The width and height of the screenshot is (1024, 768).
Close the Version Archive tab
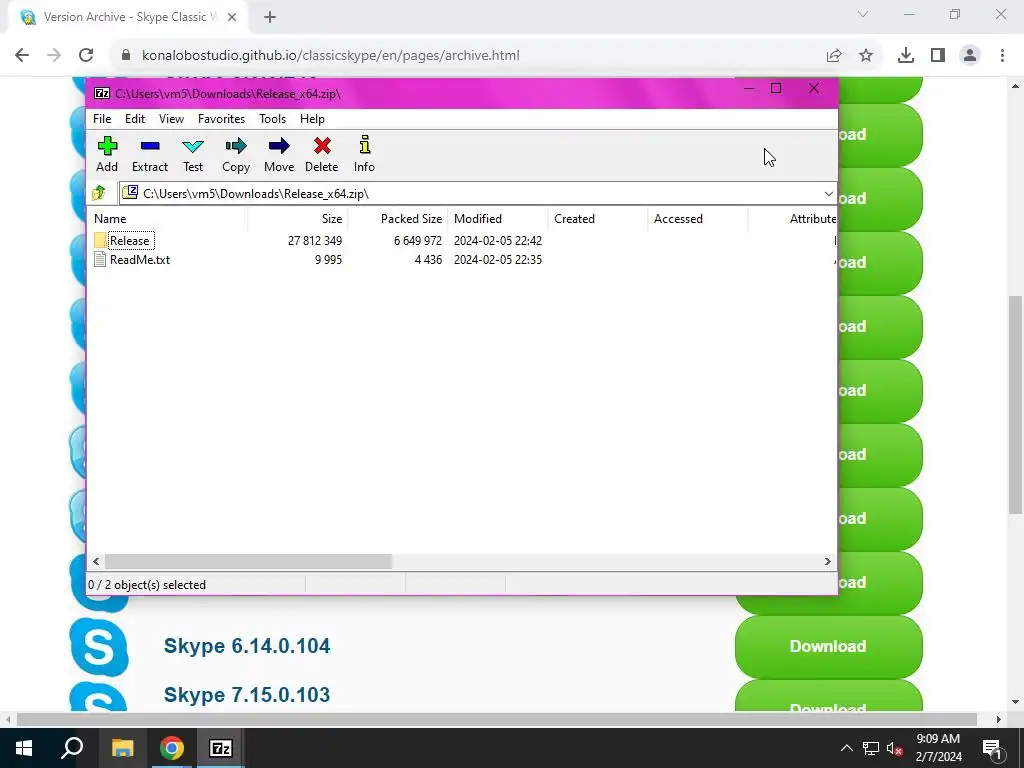pos(232,17)
